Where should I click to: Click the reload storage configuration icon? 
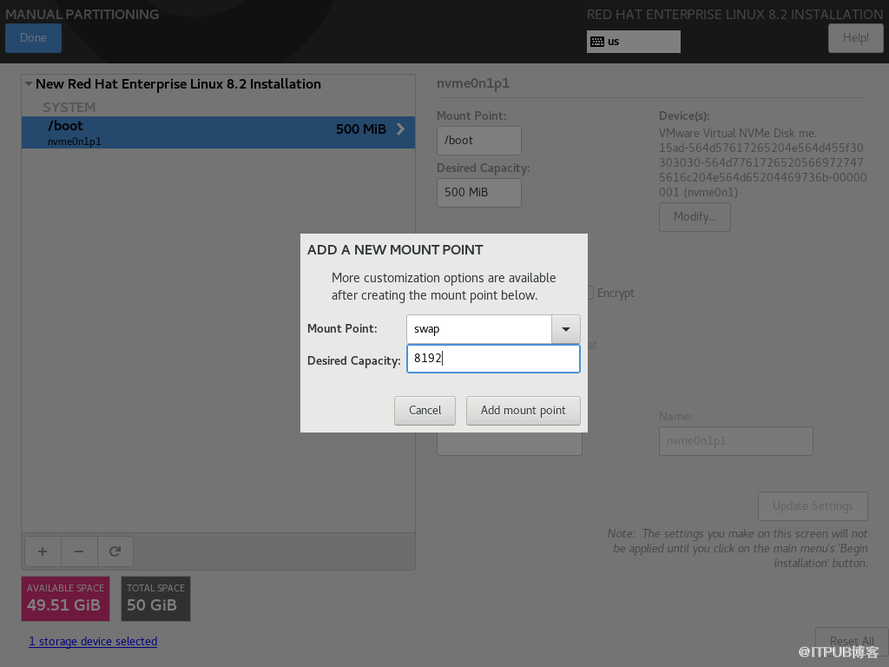pos(115,551)
